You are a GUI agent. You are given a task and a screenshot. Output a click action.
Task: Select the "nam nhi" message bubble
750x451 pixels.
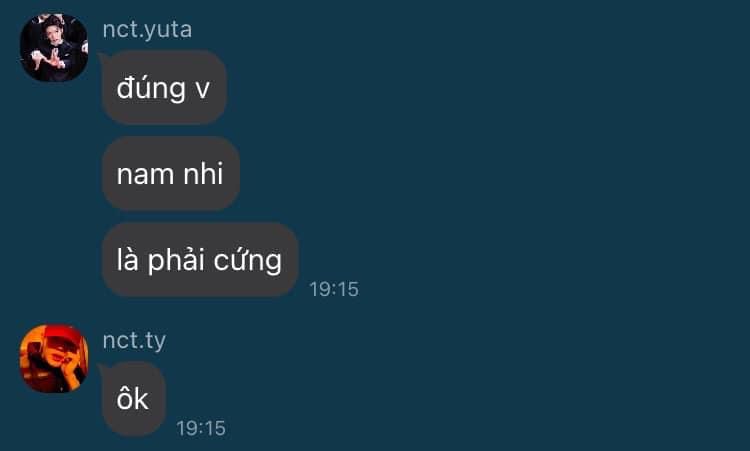click(171, 173)
